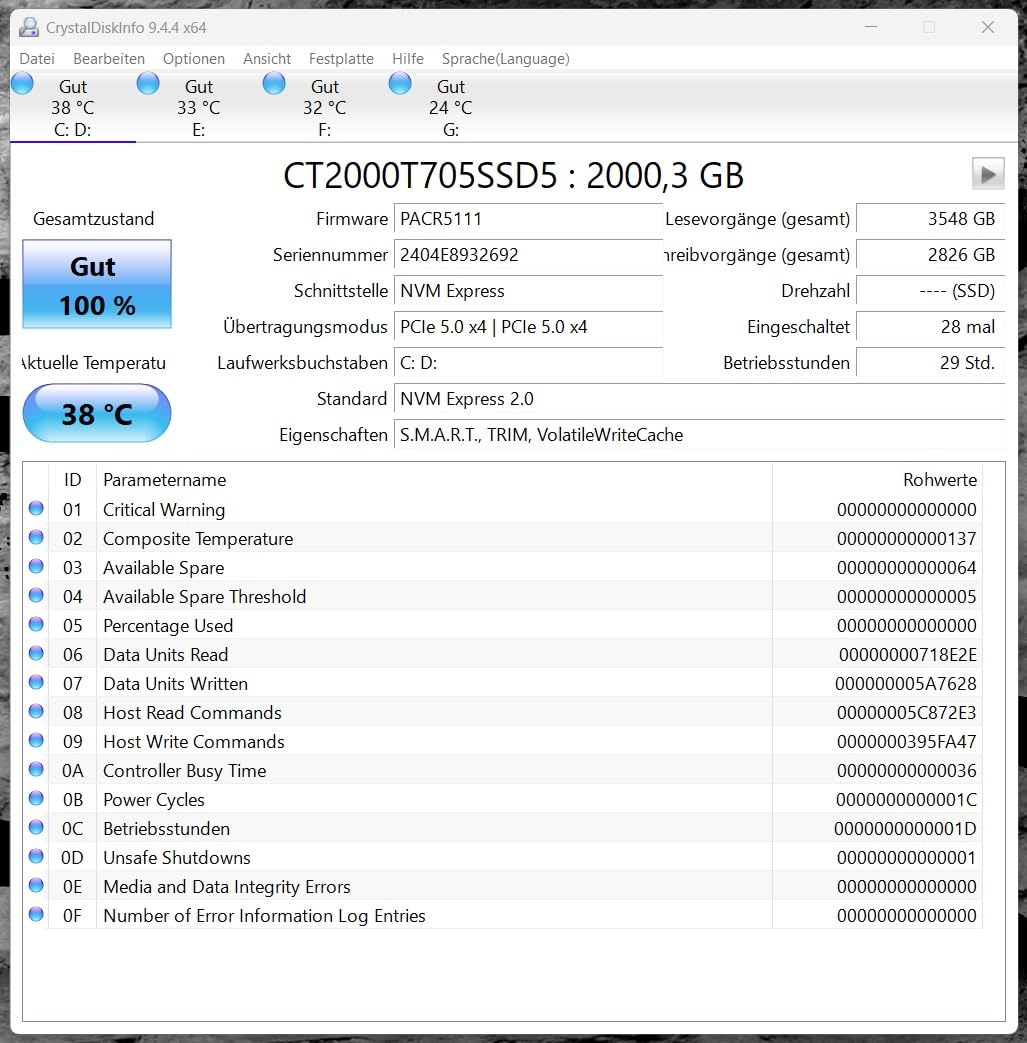Open the Festplatte menu
This screenshot has height=1043, width=1027.
341,59
